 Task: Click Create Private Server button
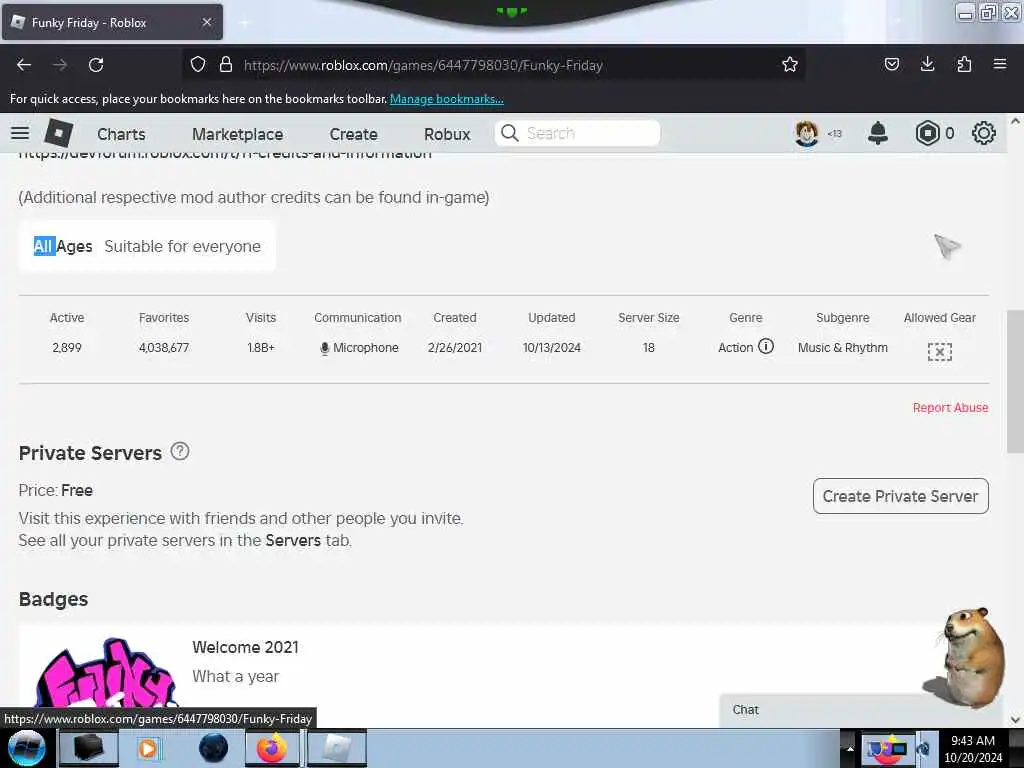[901, 496]
